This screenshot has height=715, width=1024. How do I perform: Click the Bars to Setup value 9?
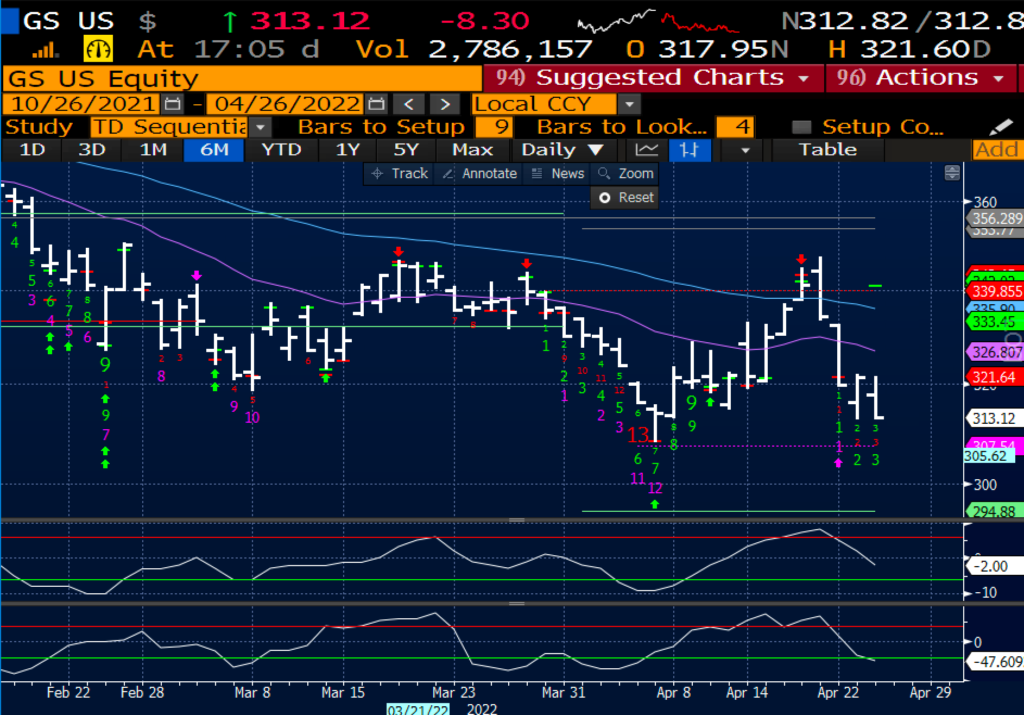point(494,127)
